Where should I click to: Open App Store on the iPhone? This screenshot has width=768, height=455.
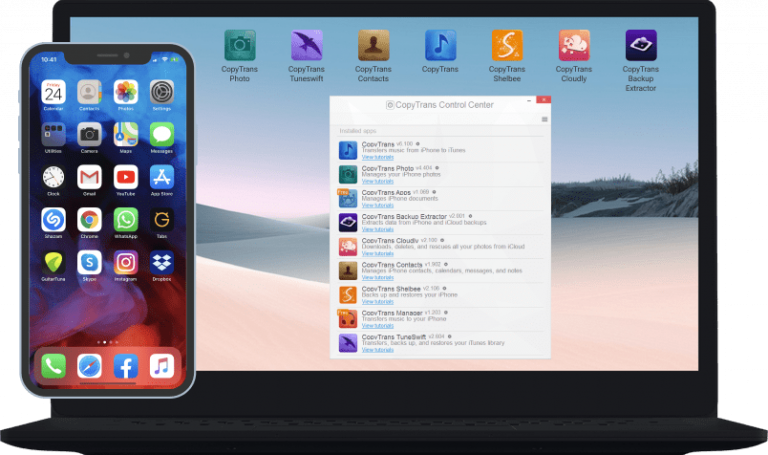pyautogui.click(x=162, y=177)
